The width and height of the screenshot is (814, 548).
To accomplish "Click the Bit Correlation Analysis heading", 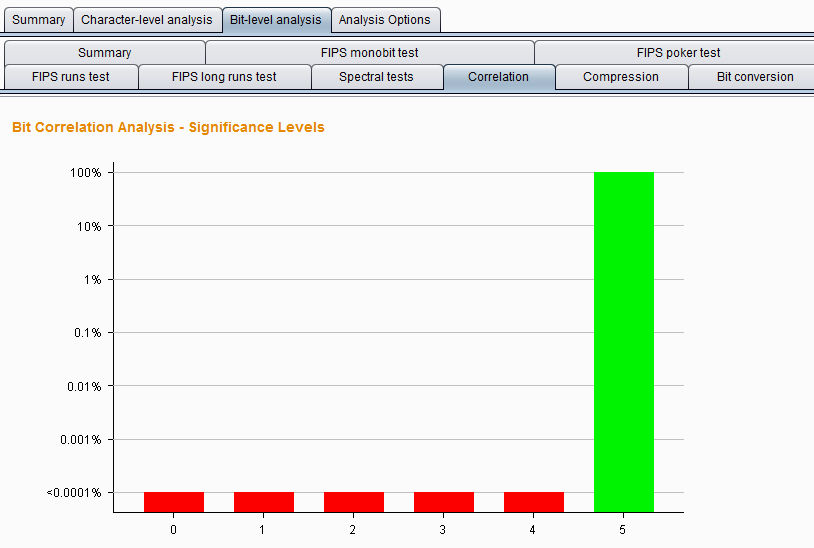I will tap(168, 128).
